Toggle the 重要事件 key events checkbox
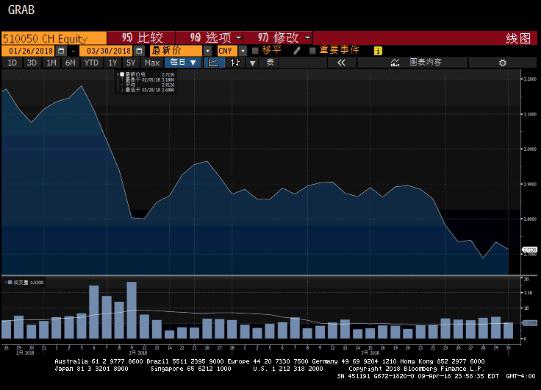Viewport: 541px width, 390px height. click(x=313, y=51)
